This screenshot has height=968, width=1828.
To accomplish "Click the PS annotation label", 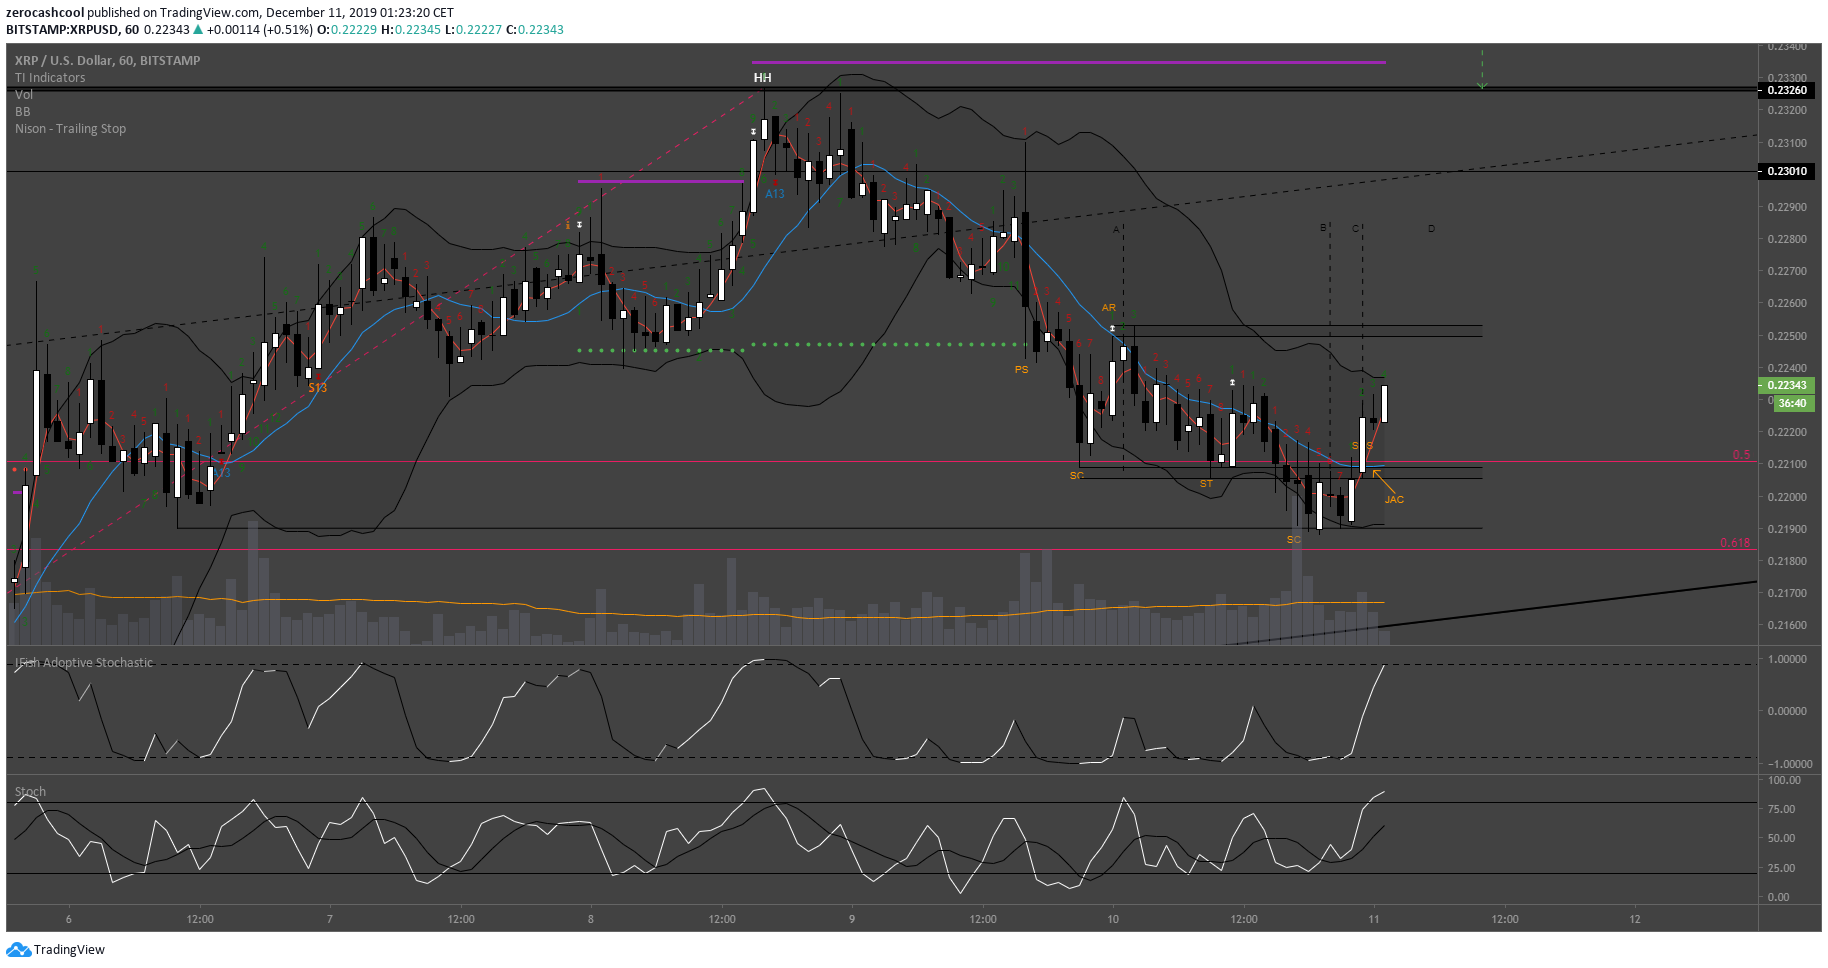I will point(1021,370).
